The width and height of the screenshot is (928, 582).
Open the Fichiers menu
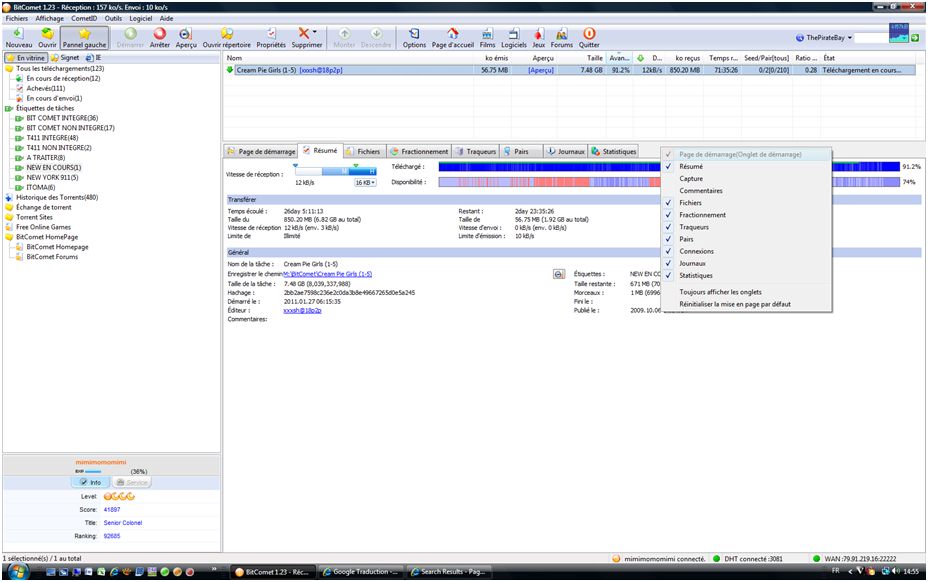[x=17, y=18]
